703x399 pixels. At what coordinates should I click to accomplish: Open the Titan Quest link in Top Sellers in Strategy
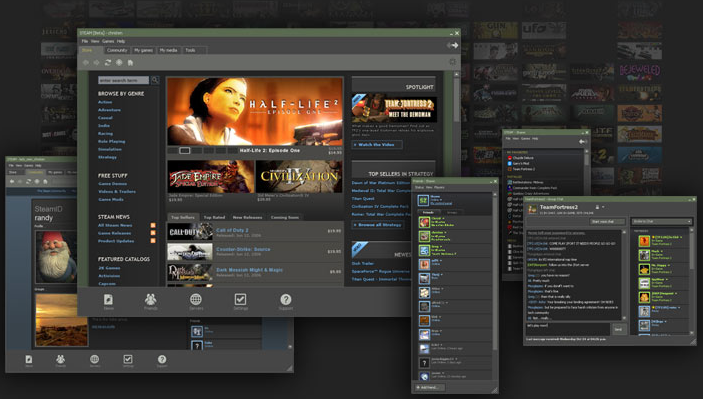tap(363, 199)
